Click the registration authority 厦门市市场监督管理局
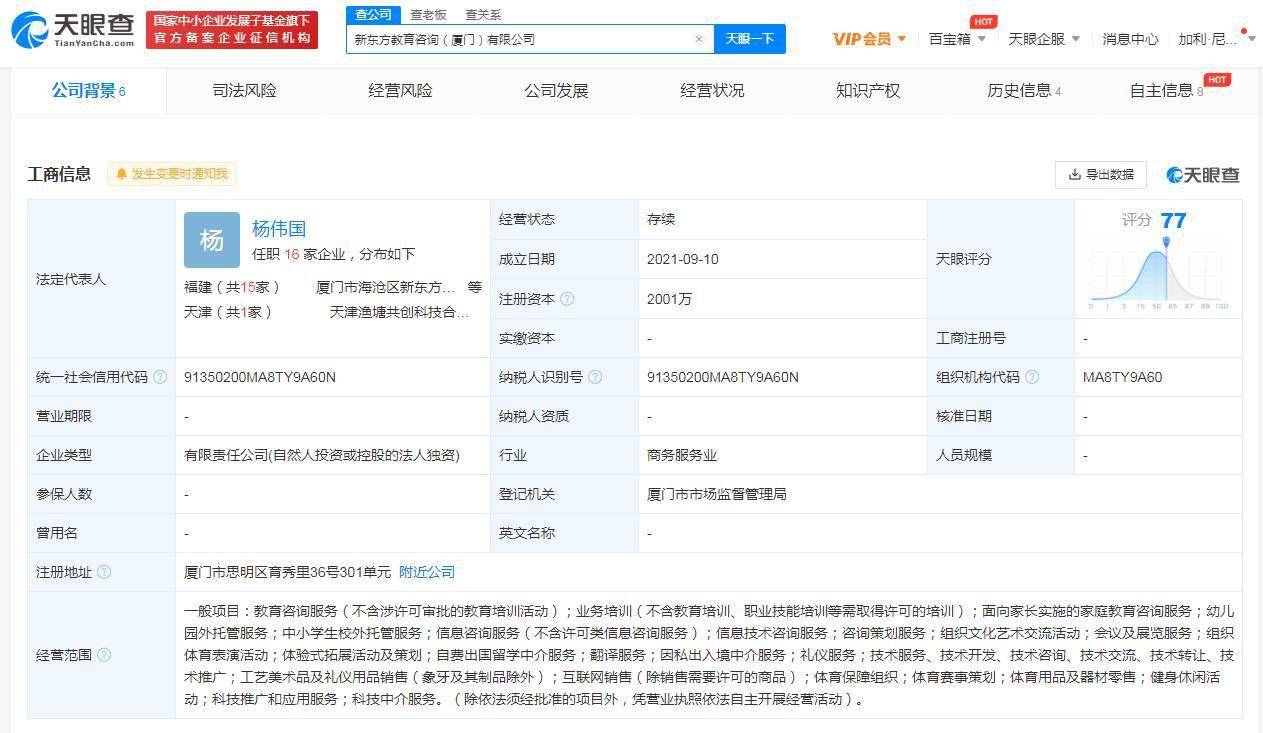 (x=717, y=494)
